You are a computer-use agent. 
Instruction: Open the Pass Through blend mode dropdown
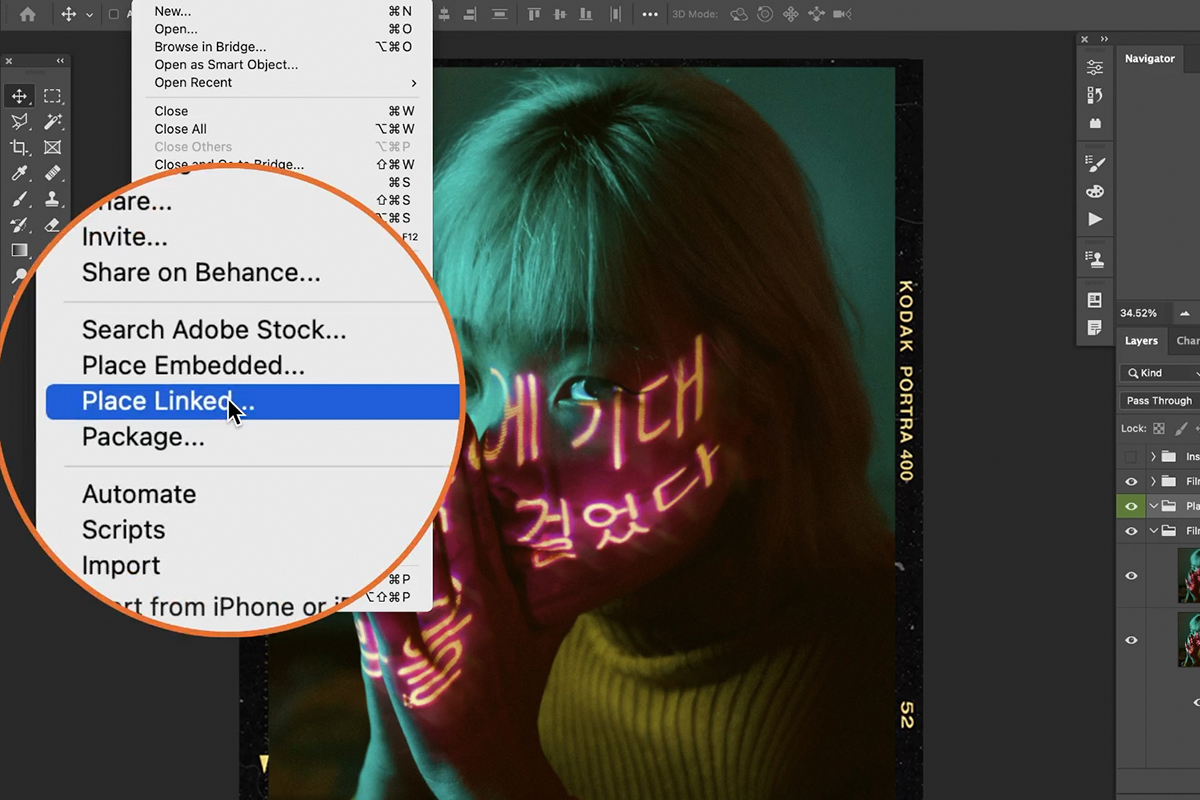click(x=1160, y=401)
